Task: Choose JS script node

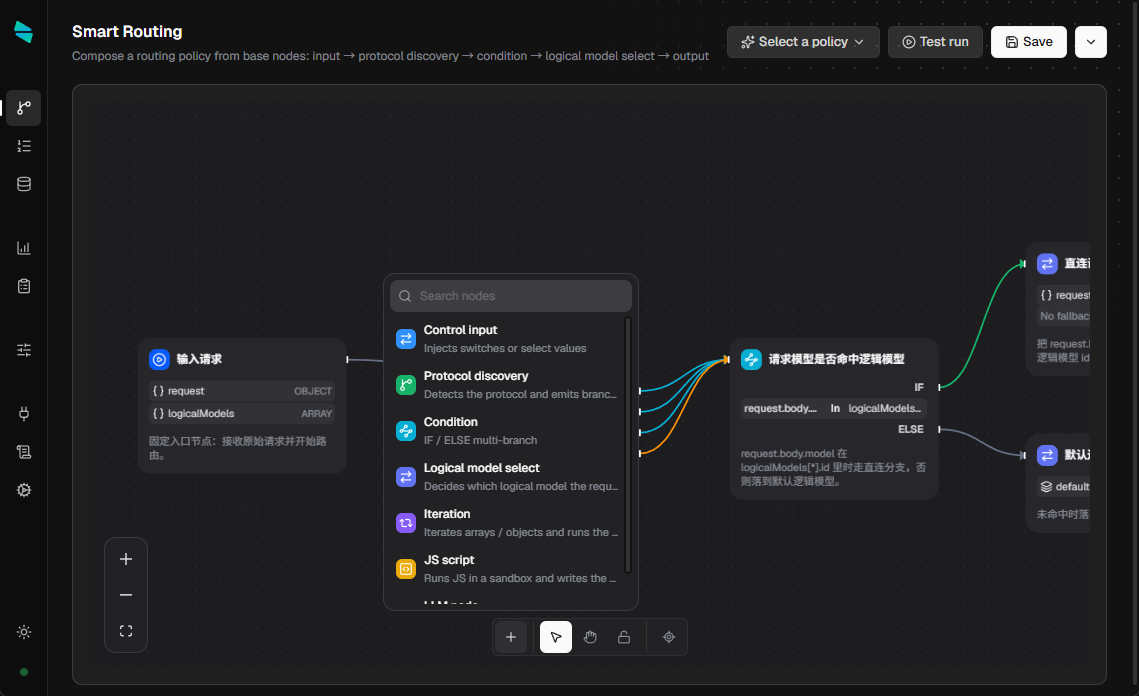Action: point(507,569)
